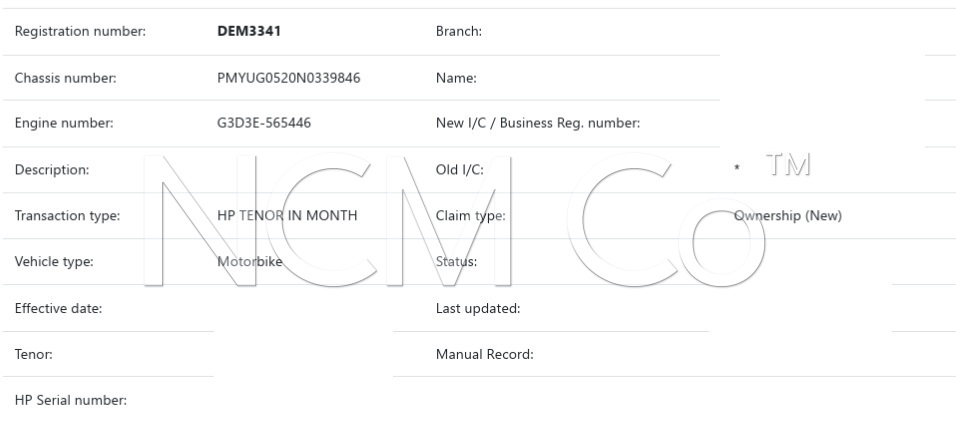Select the Tenor row label
Viewport: 956px width, 442px height.
pos(33,354)
